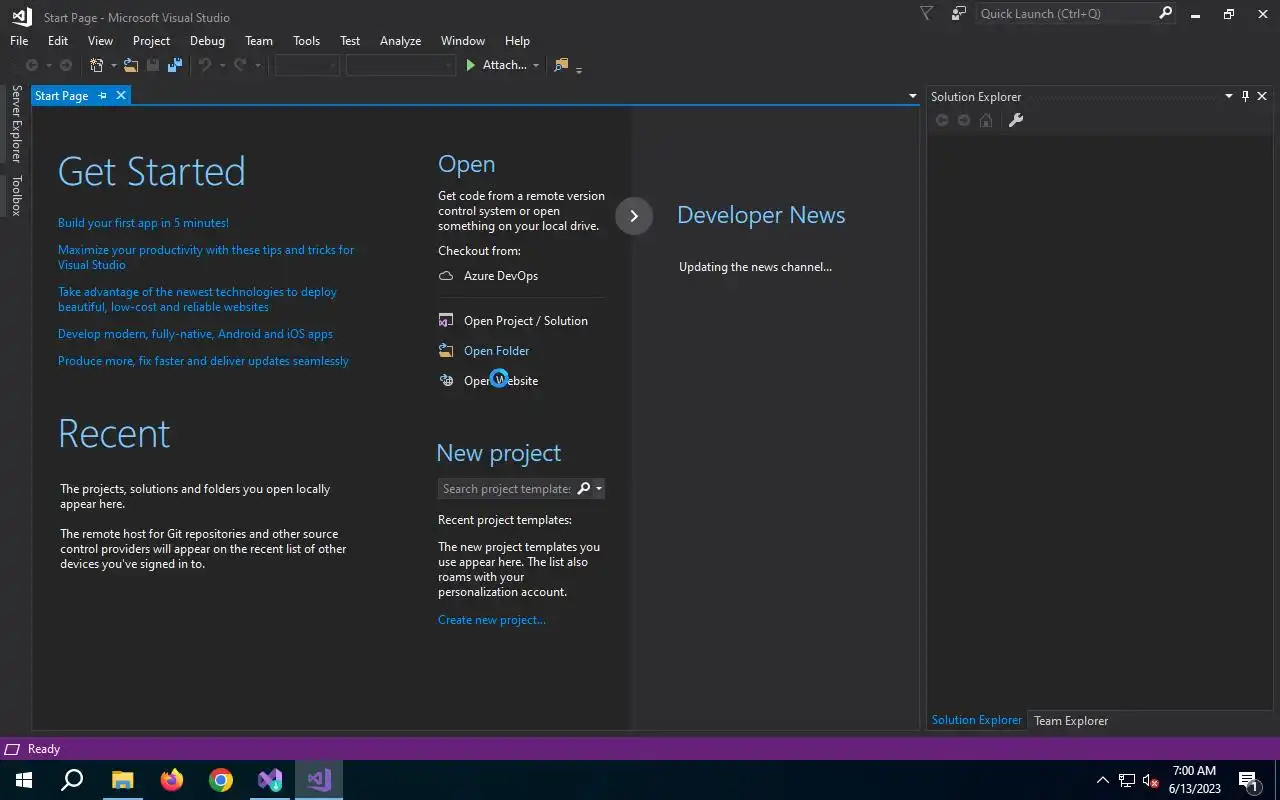Click the Open Folder icon
The image size is (1280, 800).
coord(446,351)
